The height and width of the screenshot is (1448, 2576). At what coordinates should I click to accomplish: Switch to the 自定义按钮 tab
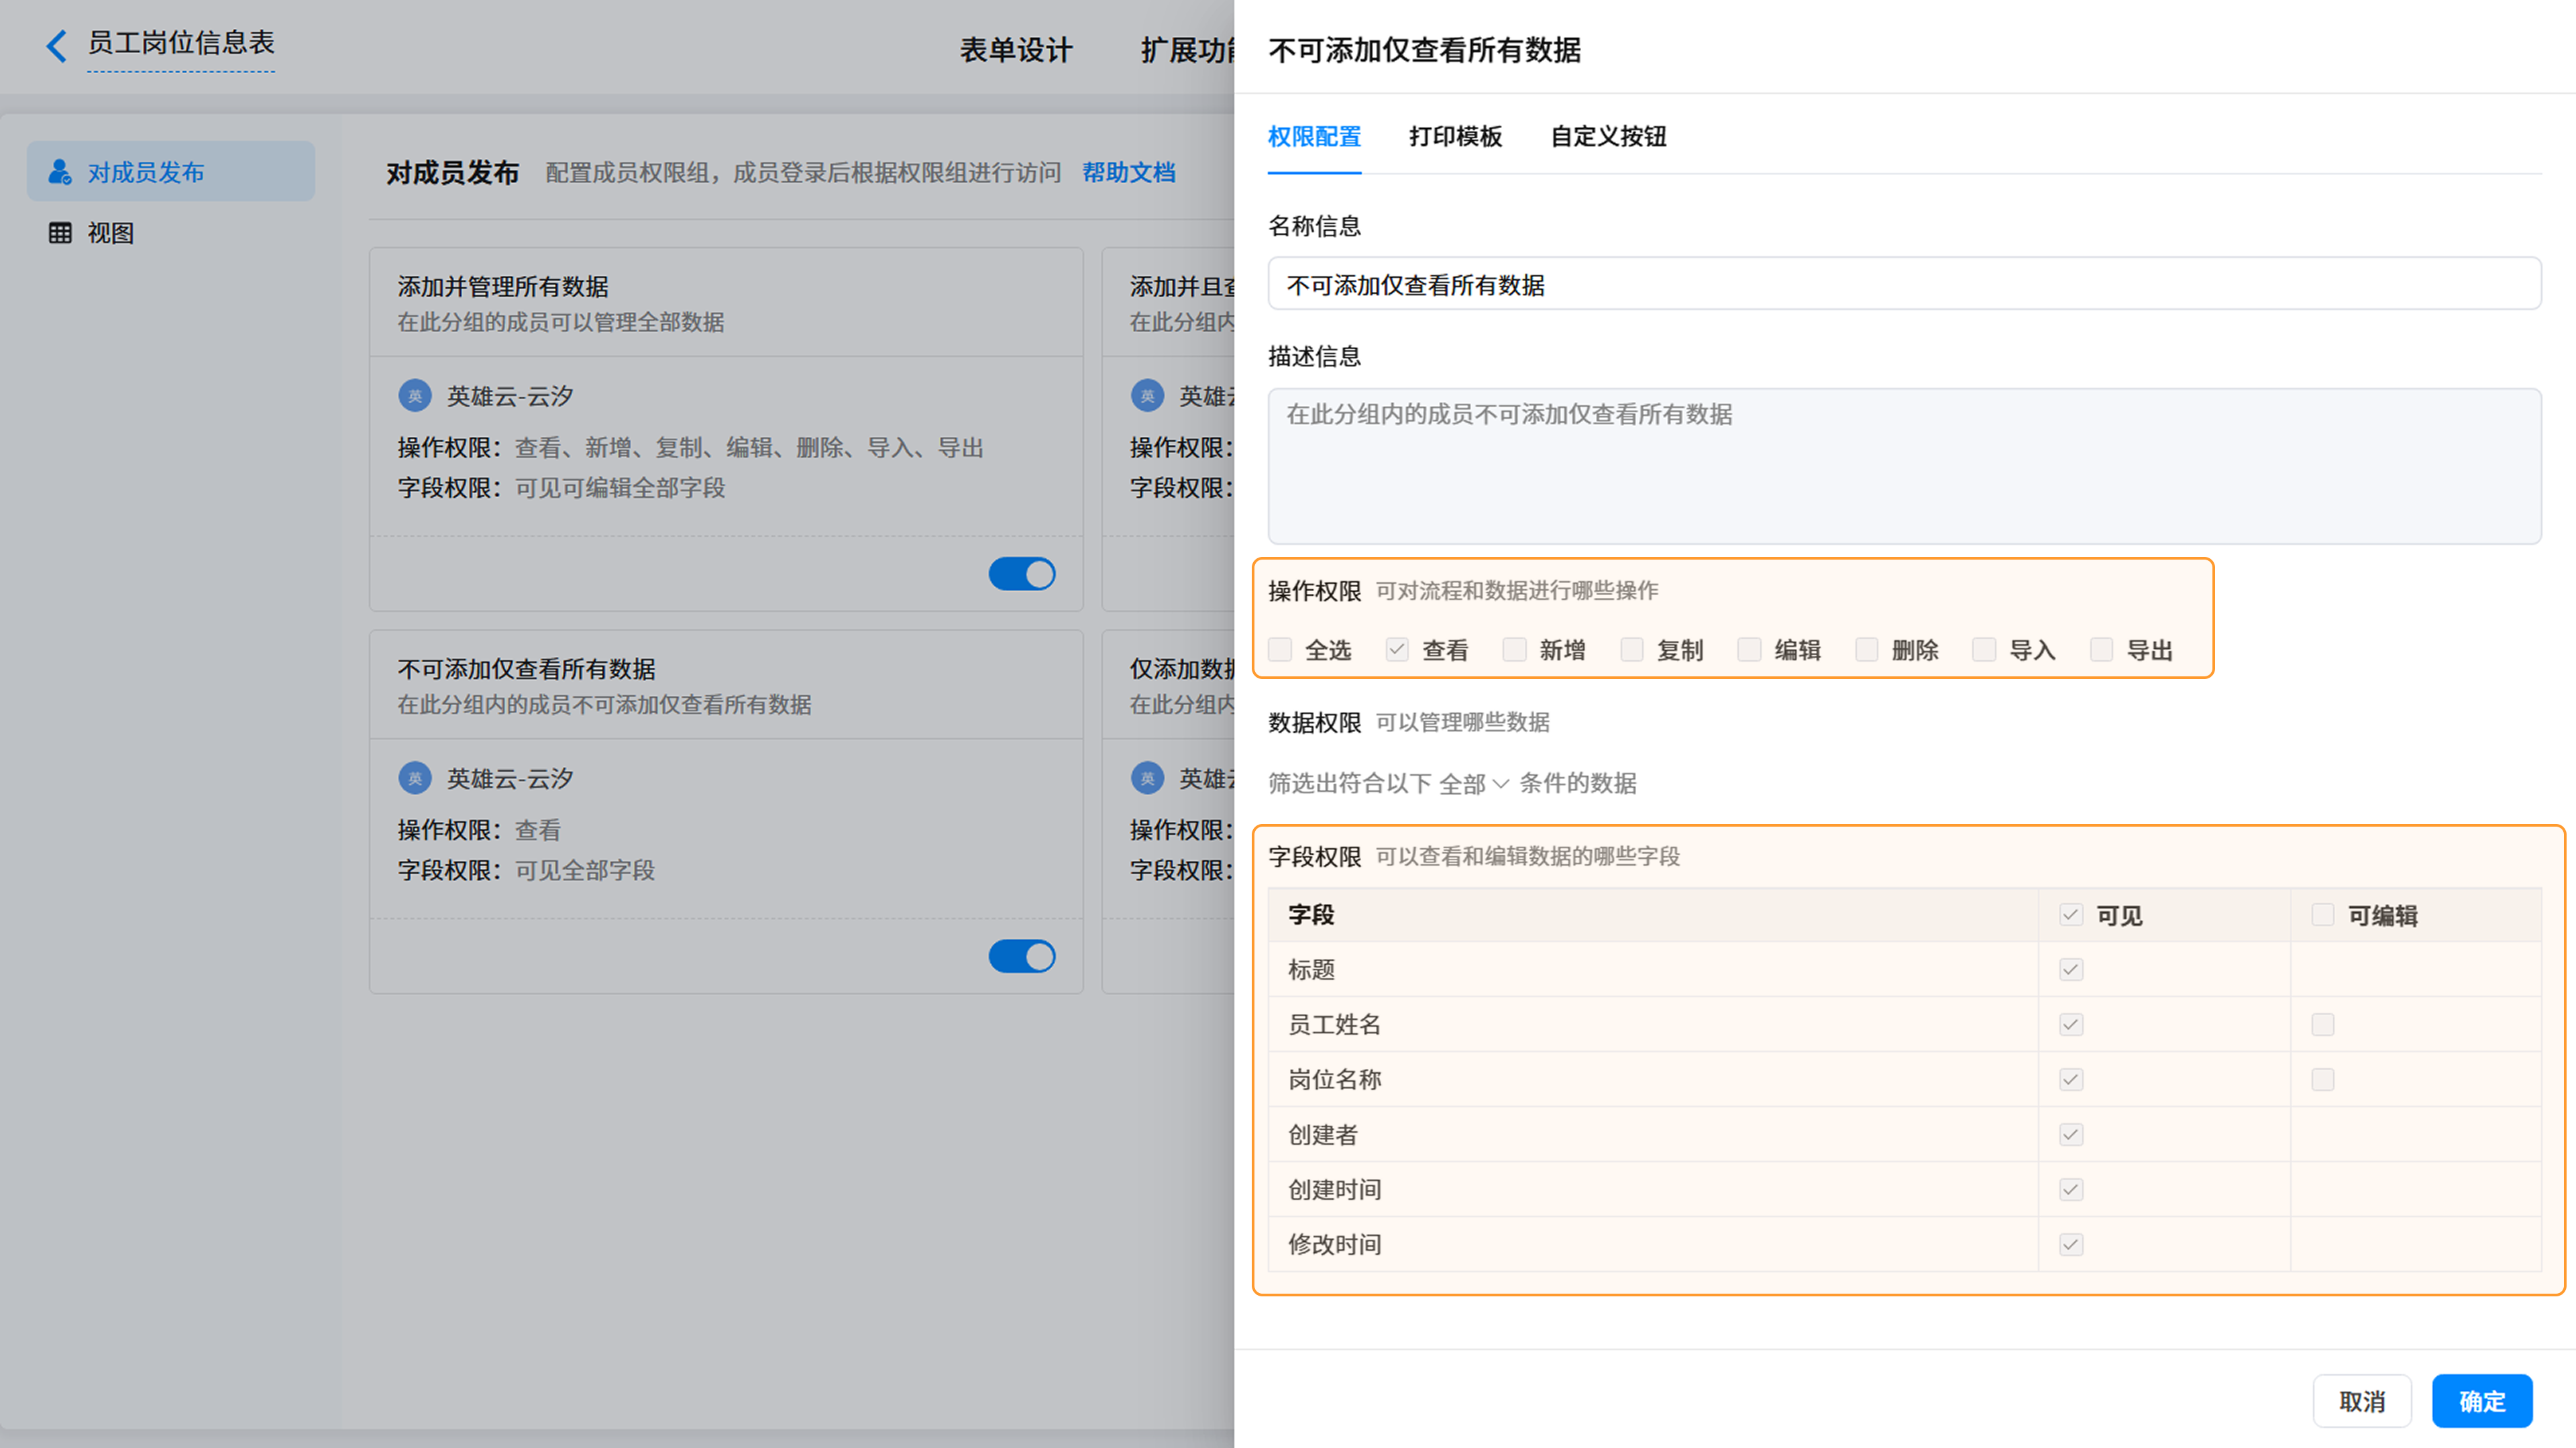[1608, 136]
